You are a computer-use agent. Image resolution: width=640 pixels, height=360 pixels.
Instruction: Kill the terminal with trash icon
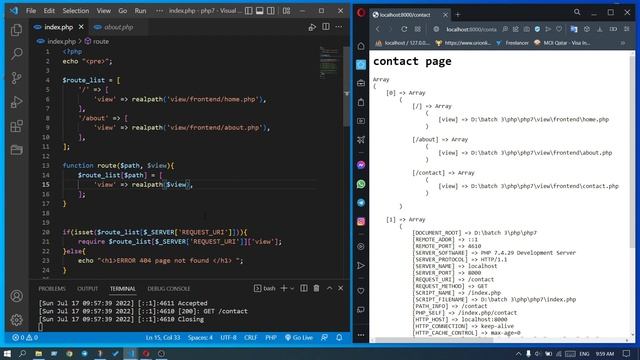click(x=316, y=288)
